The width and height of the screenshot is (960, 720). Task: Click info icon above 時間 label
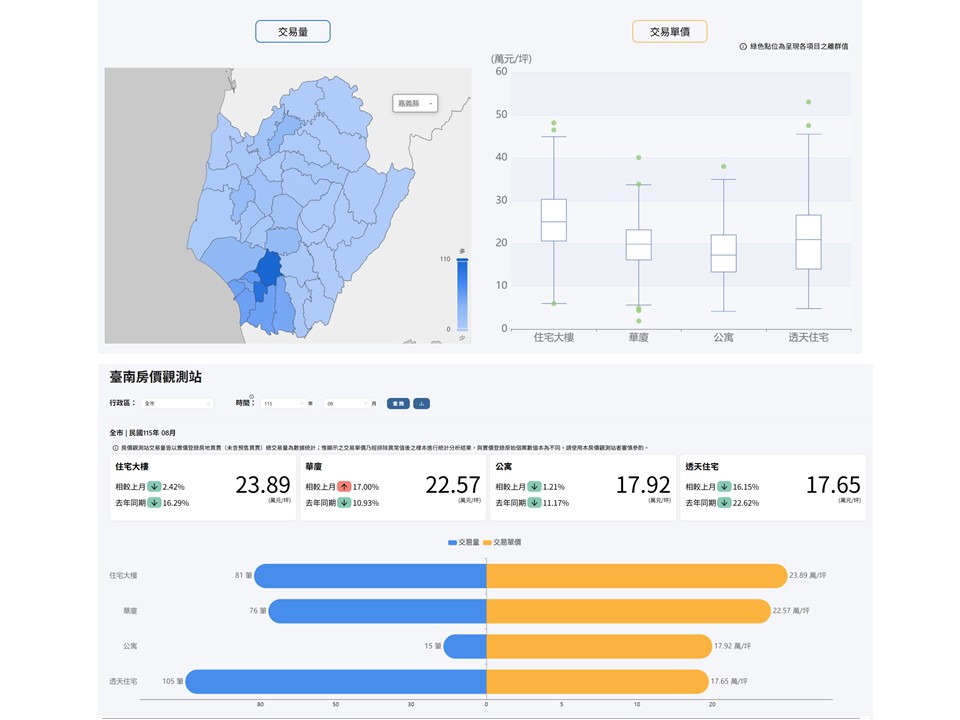point(252,397)
